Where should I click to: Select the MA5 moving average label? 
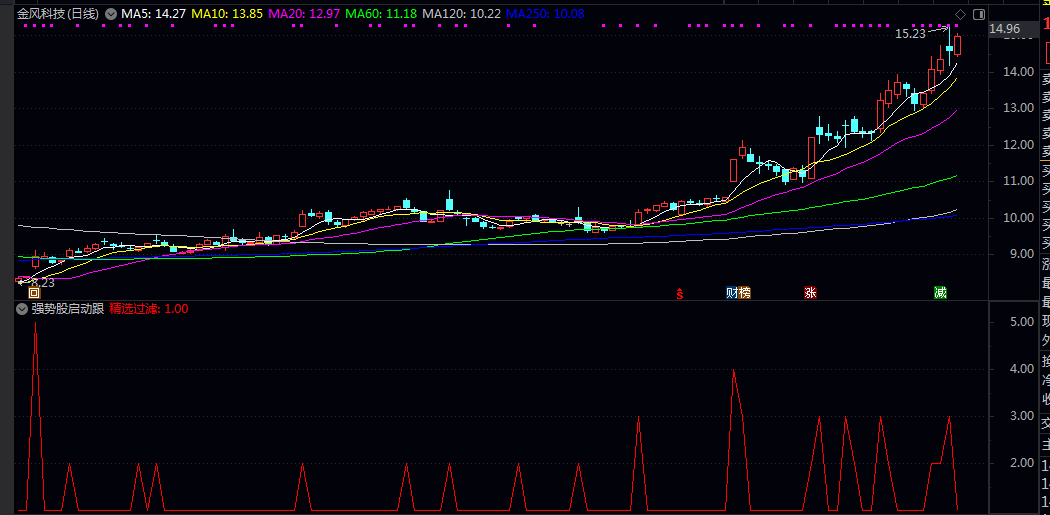[152, 14]
